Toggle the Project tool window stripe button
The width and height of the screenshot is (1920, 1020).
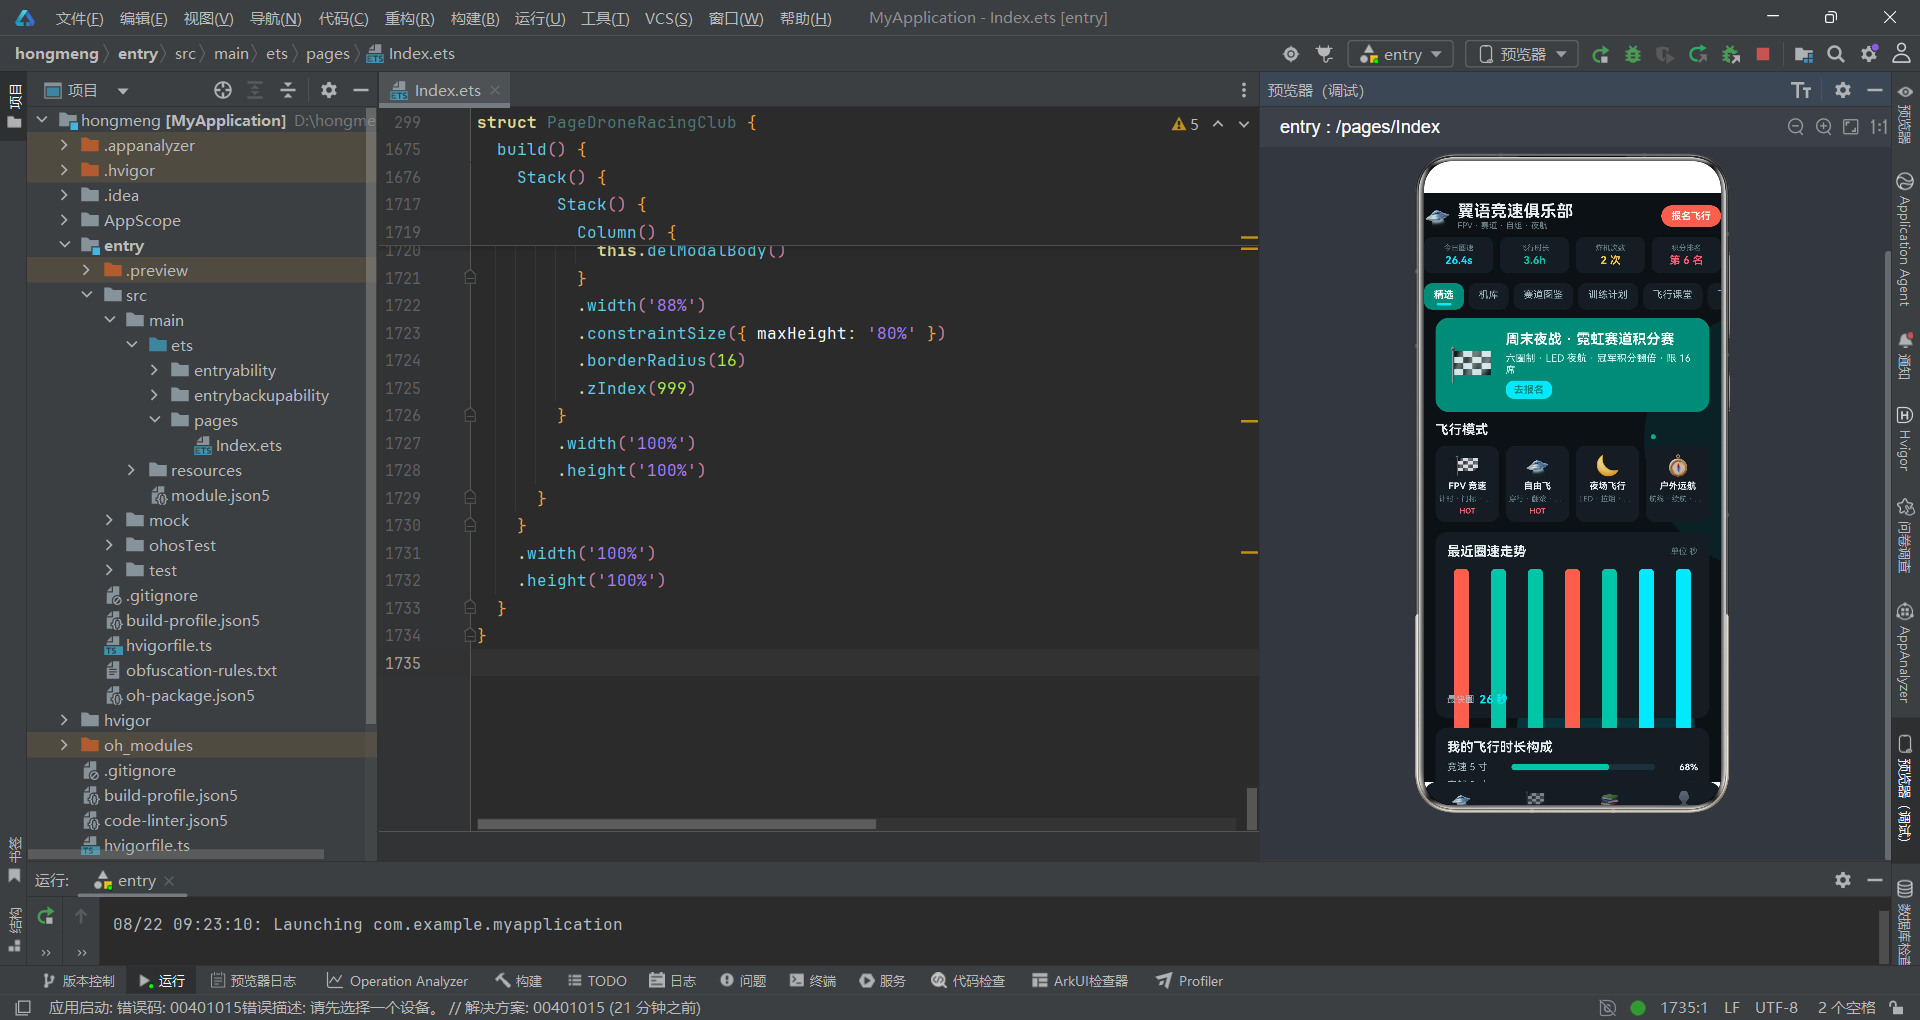coord(14,106)
